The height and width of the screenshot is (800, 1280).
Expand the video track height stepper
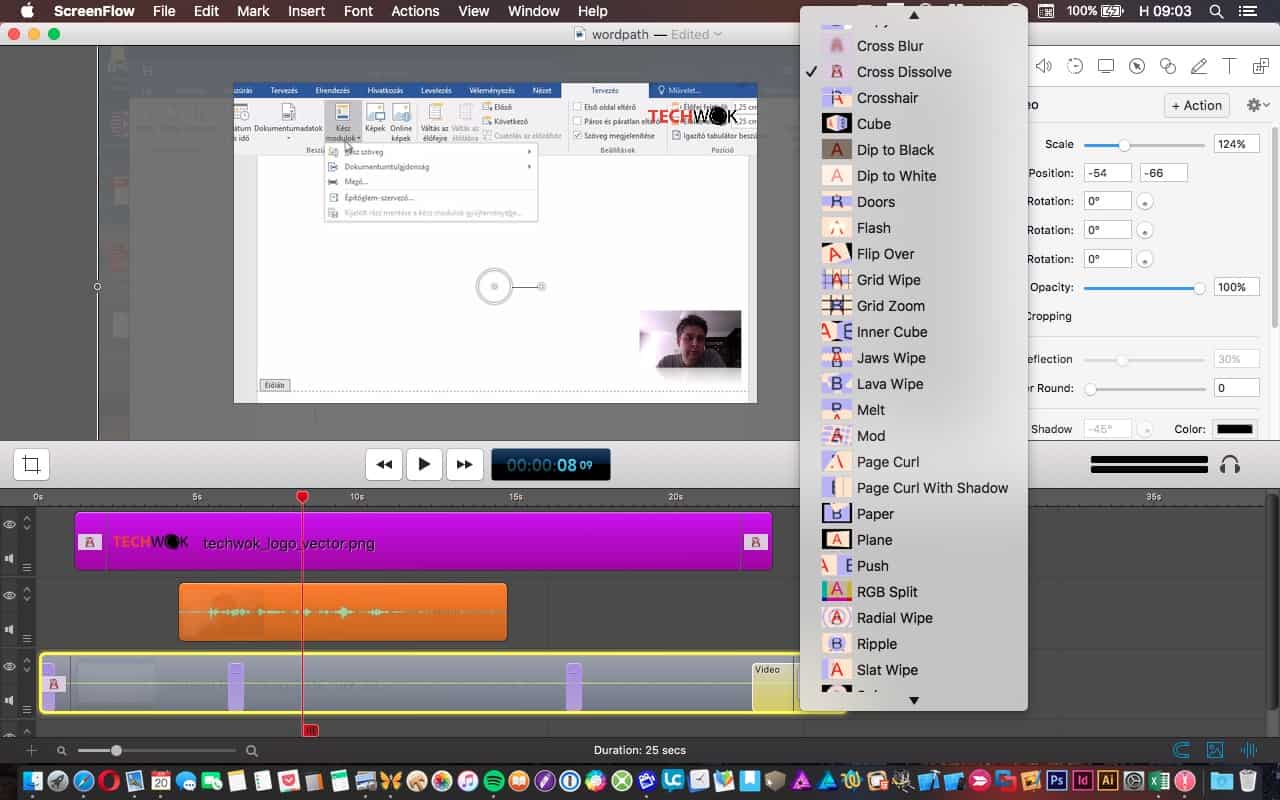click(27, 666)
